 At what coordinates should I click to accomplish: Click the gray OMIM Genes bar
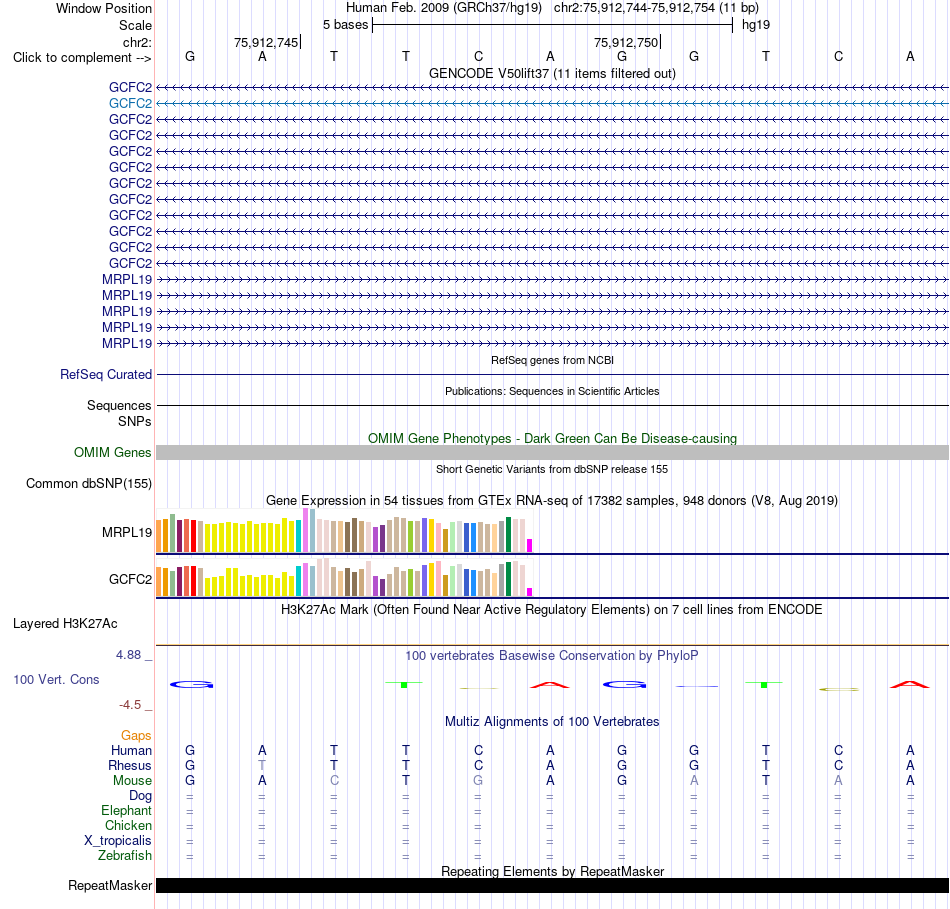pos(552,453)
